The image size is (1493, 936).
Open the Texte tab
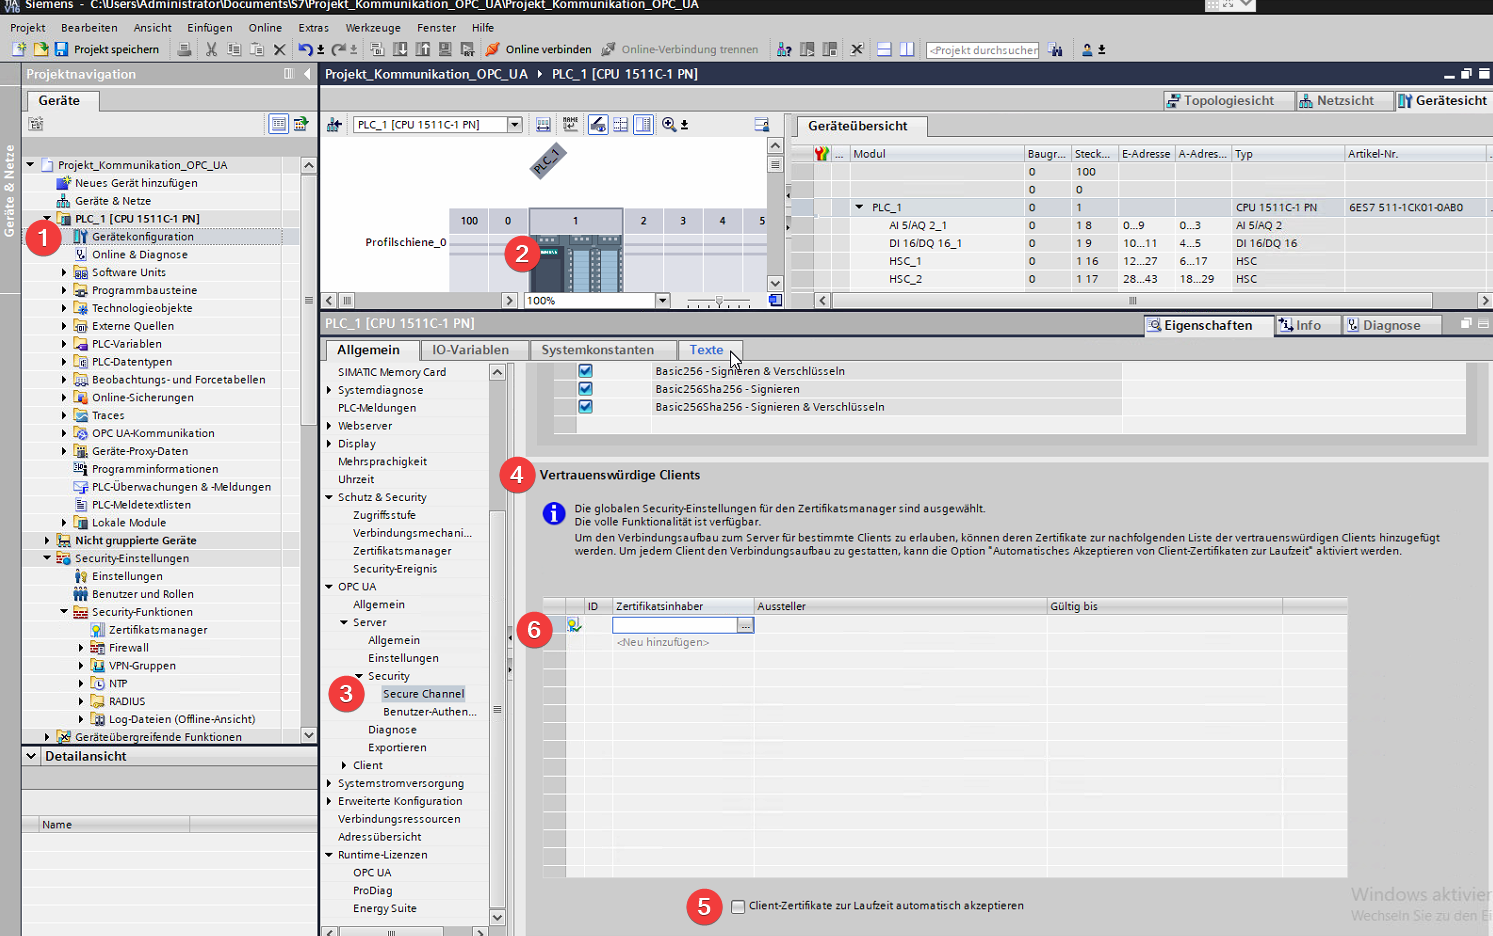coord(706,350)
